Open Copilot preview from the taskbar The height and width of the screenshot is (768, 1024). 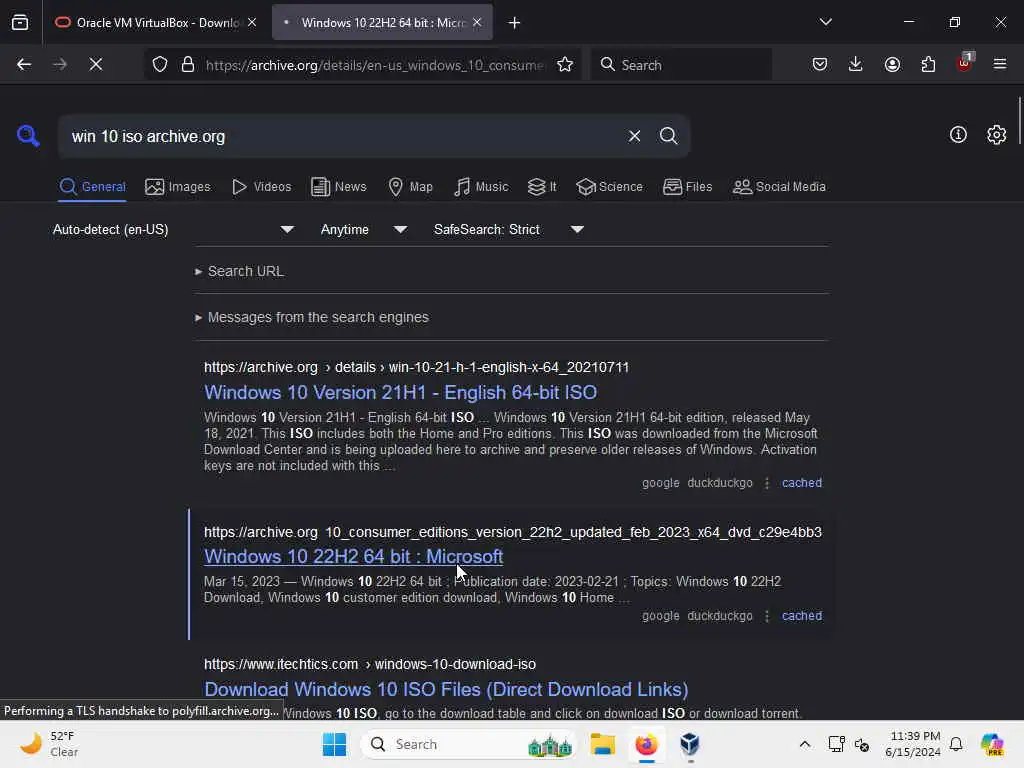pos(992,744)
